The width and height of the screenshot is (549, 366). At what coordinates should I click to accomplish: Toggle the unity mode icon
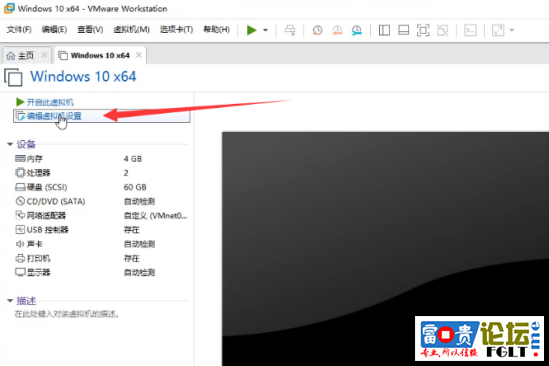[443, 30]
